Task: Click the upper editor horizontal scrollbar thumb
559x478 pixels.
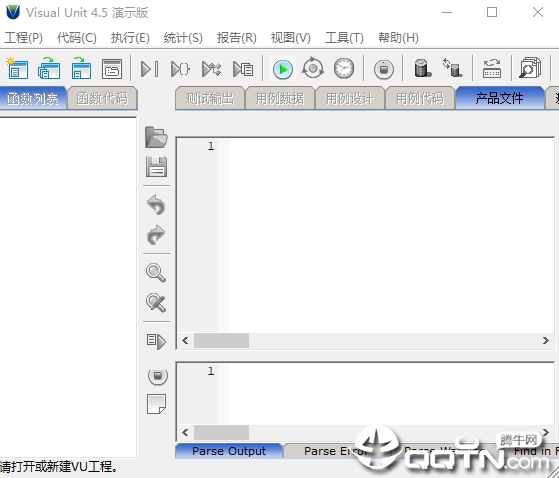Action: 221,340
